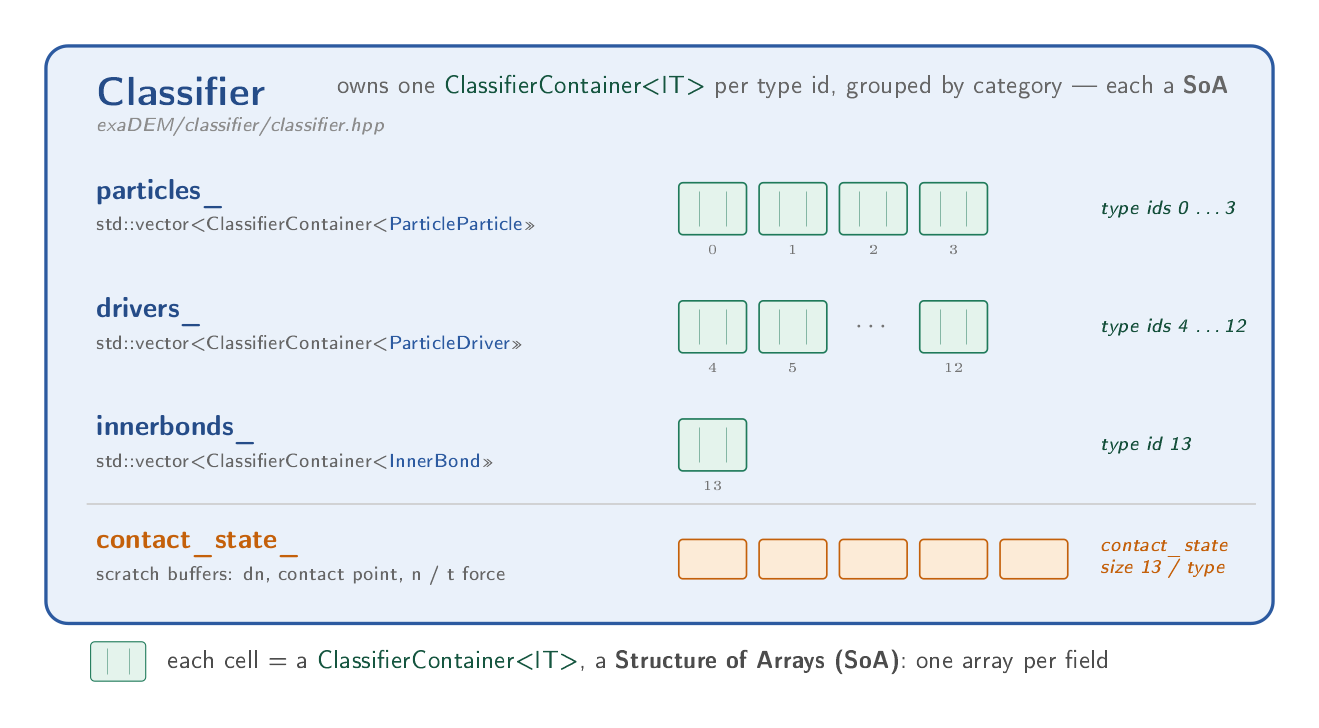Click the 'drivers_' heading
Screen dimensions: 1319x728
click(147, 309)
